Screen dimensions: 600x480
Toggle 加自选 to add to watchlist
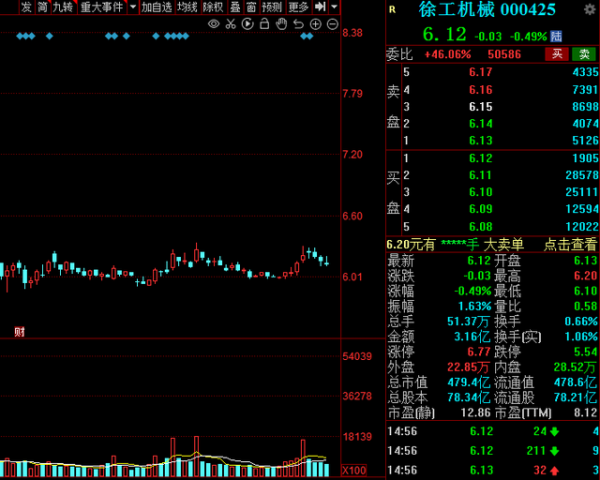156,7
